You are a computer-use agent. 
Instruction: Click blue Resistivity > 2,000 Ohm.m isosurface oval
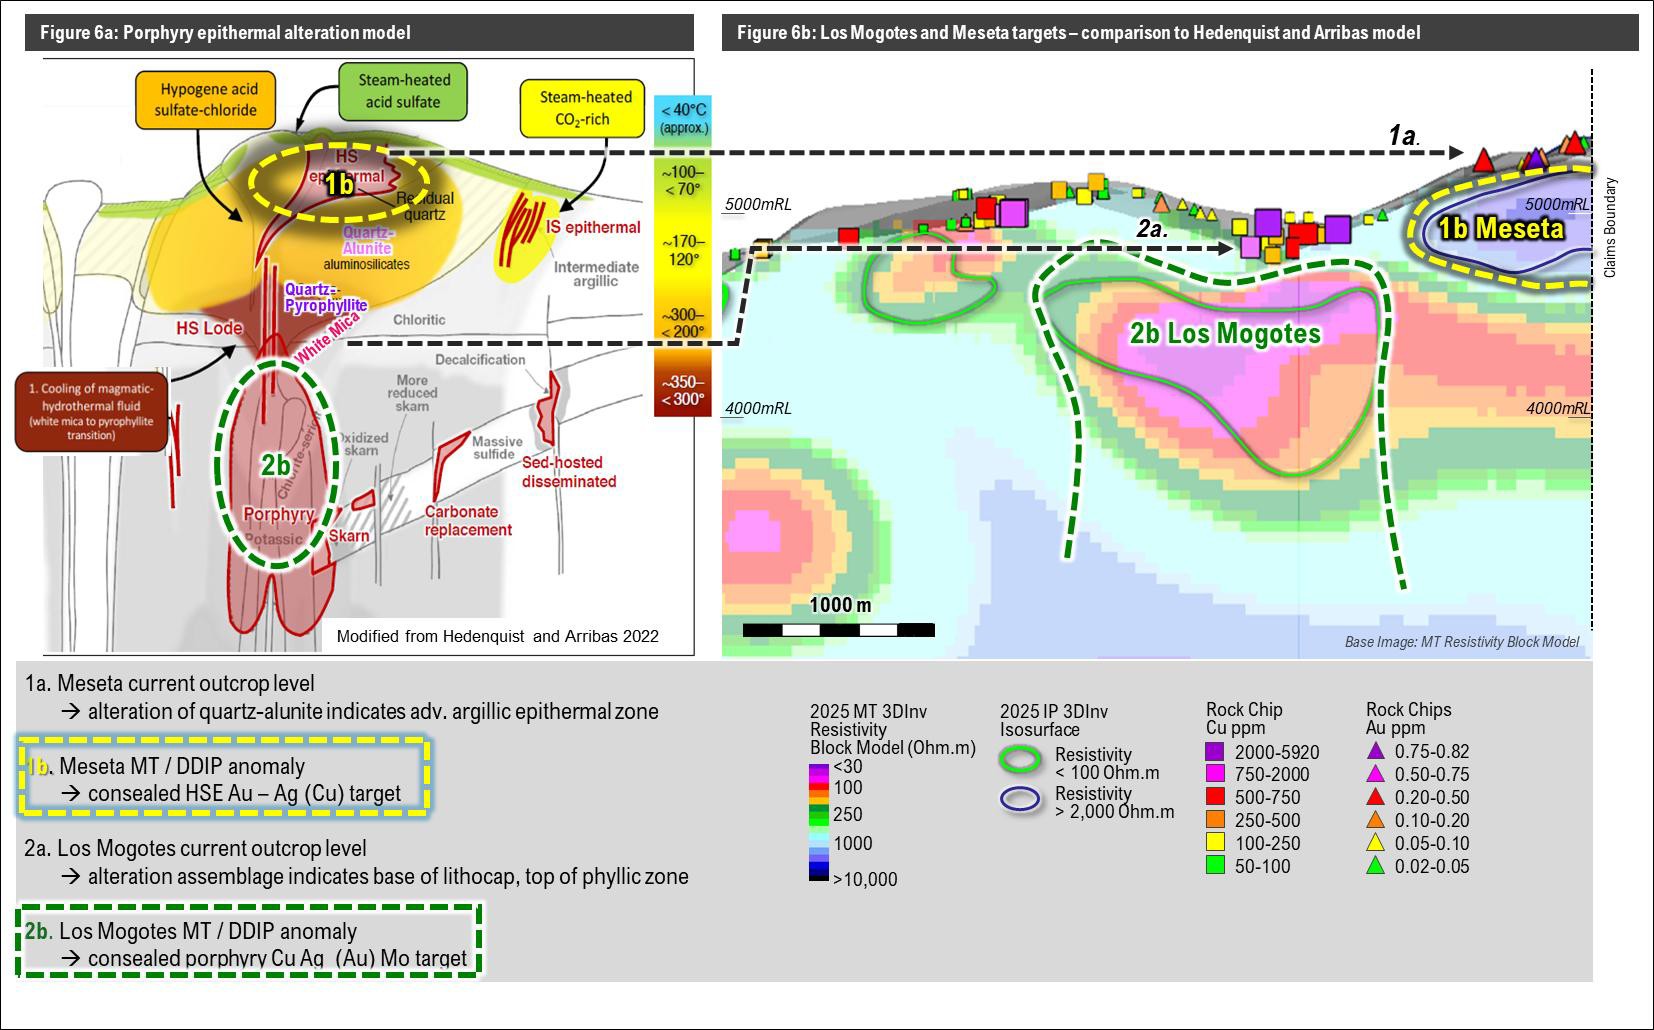1020,801
